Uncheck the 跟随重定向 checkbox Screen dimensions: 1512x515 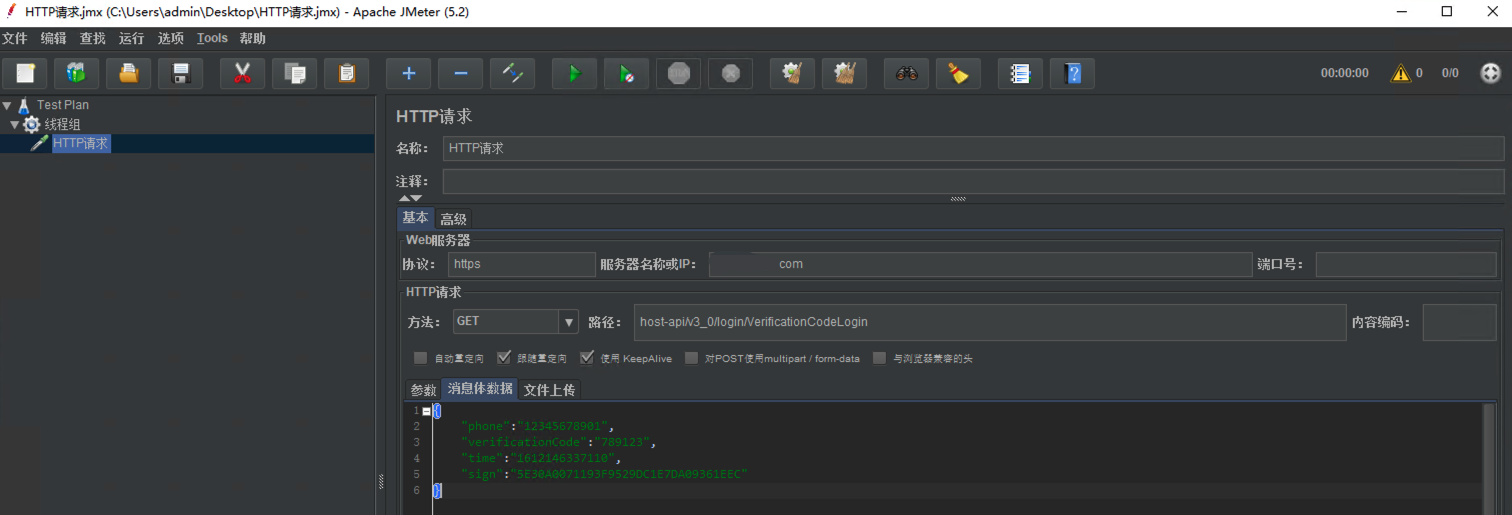tap(504, 358)
